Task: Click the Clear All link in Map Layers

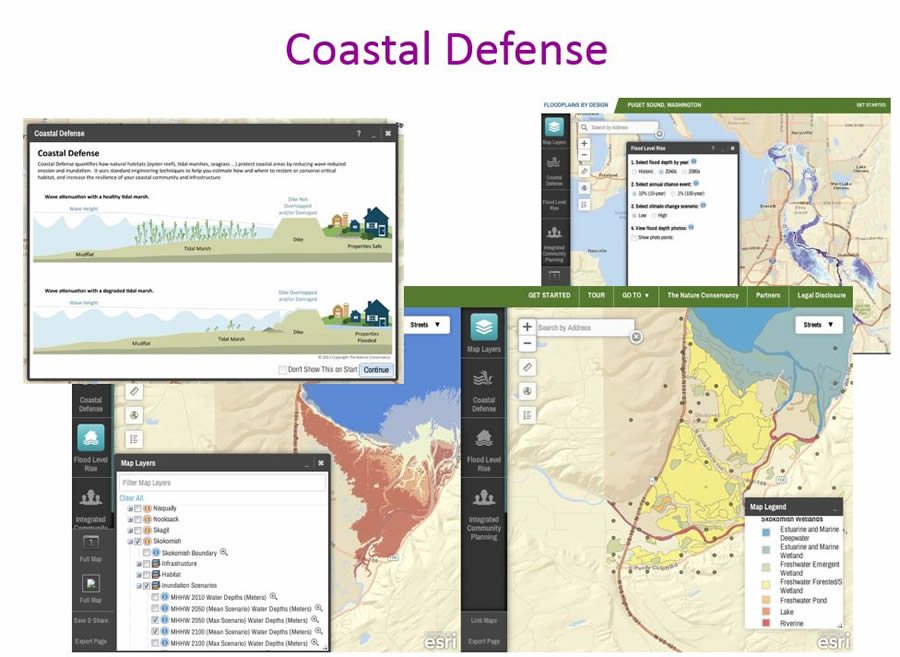Action: click(x=132, y=496)
